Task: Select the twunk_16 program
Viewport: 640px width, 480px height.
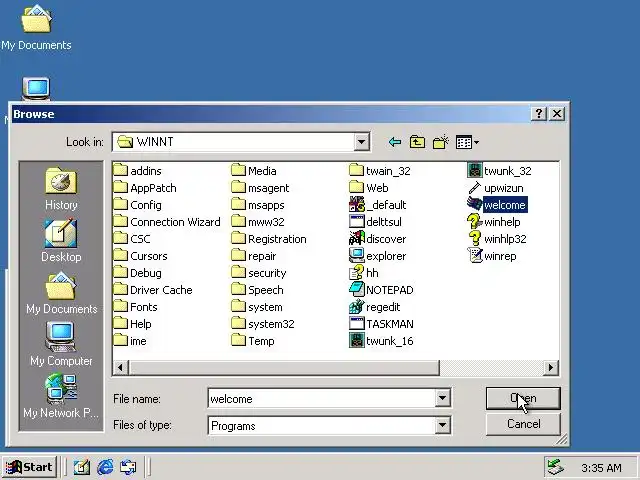Action: point(382,341)
